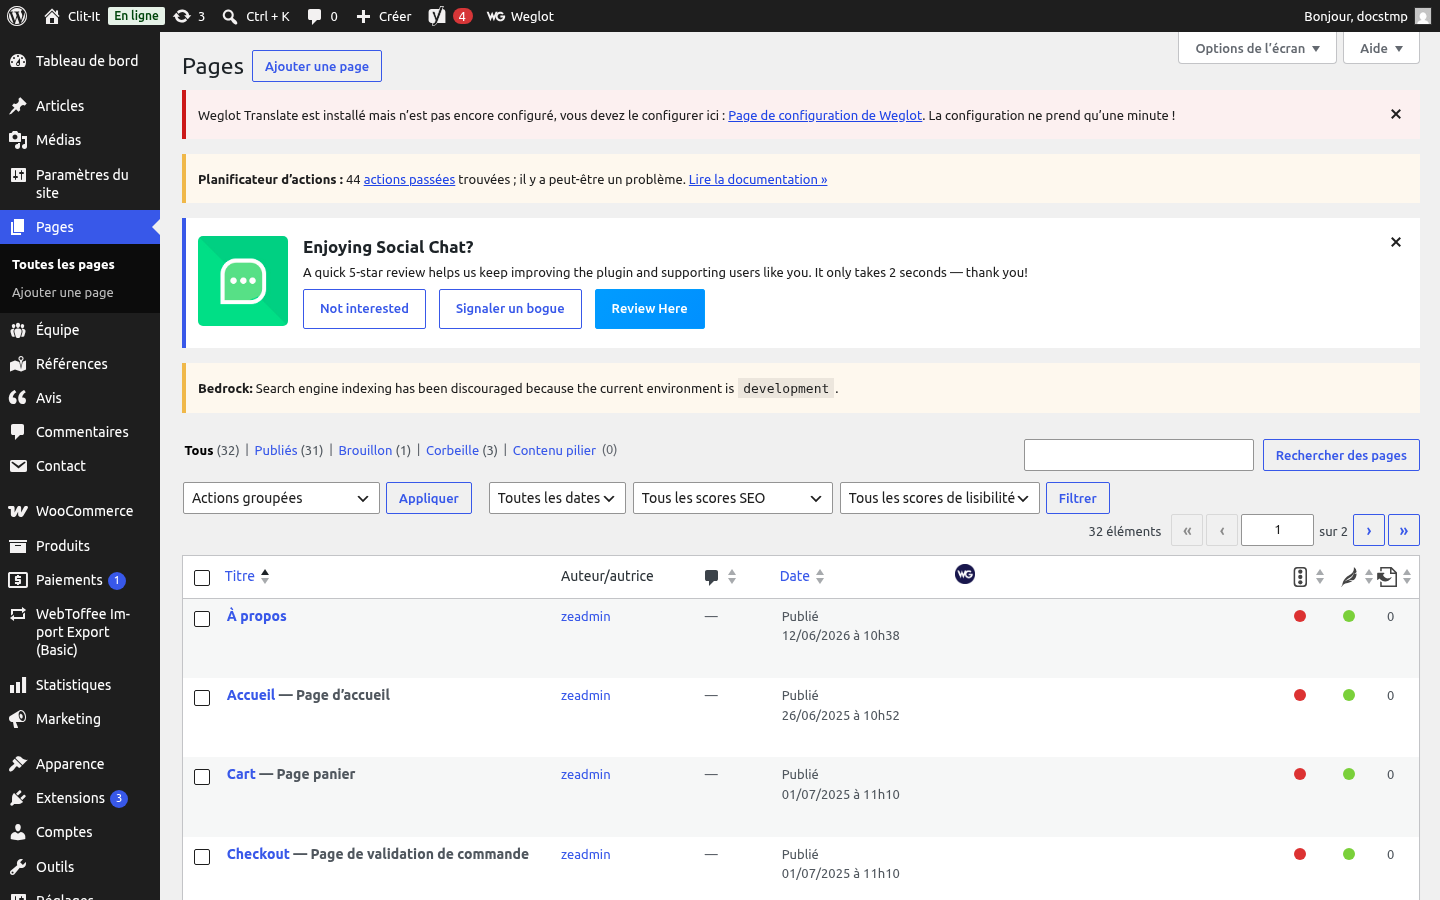This screenshot has width=1440, height=900.
Task: Click Signaler un bogue button
Action: pyautogui.click(x=510, y=309)
